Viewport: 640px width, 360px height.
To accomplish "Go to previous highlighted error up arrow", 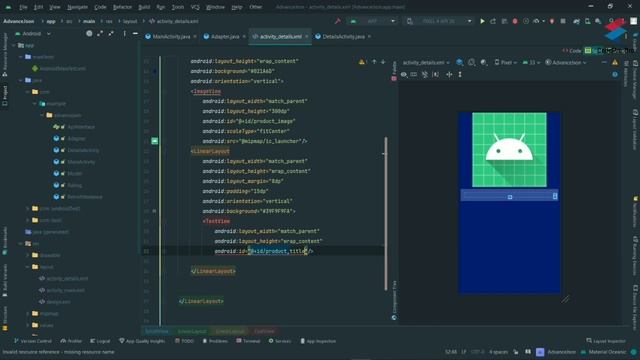I will pyautogui.click(x=374, y=62).
